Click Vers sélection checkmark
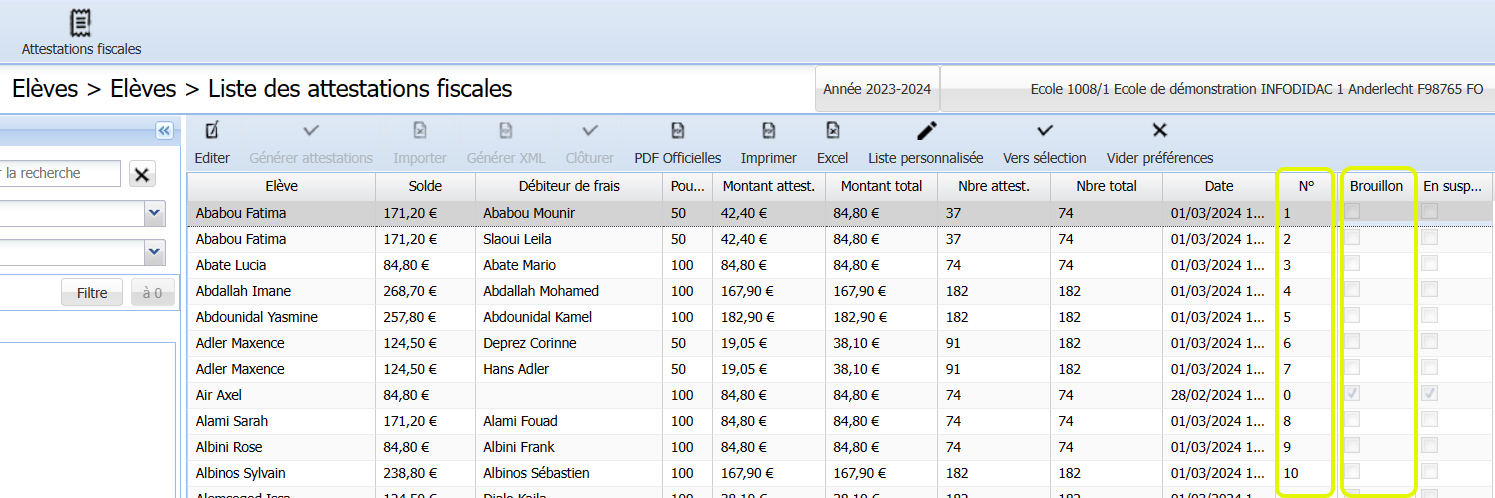The height and width of the screenshot is (498, 1495). 1044,131
